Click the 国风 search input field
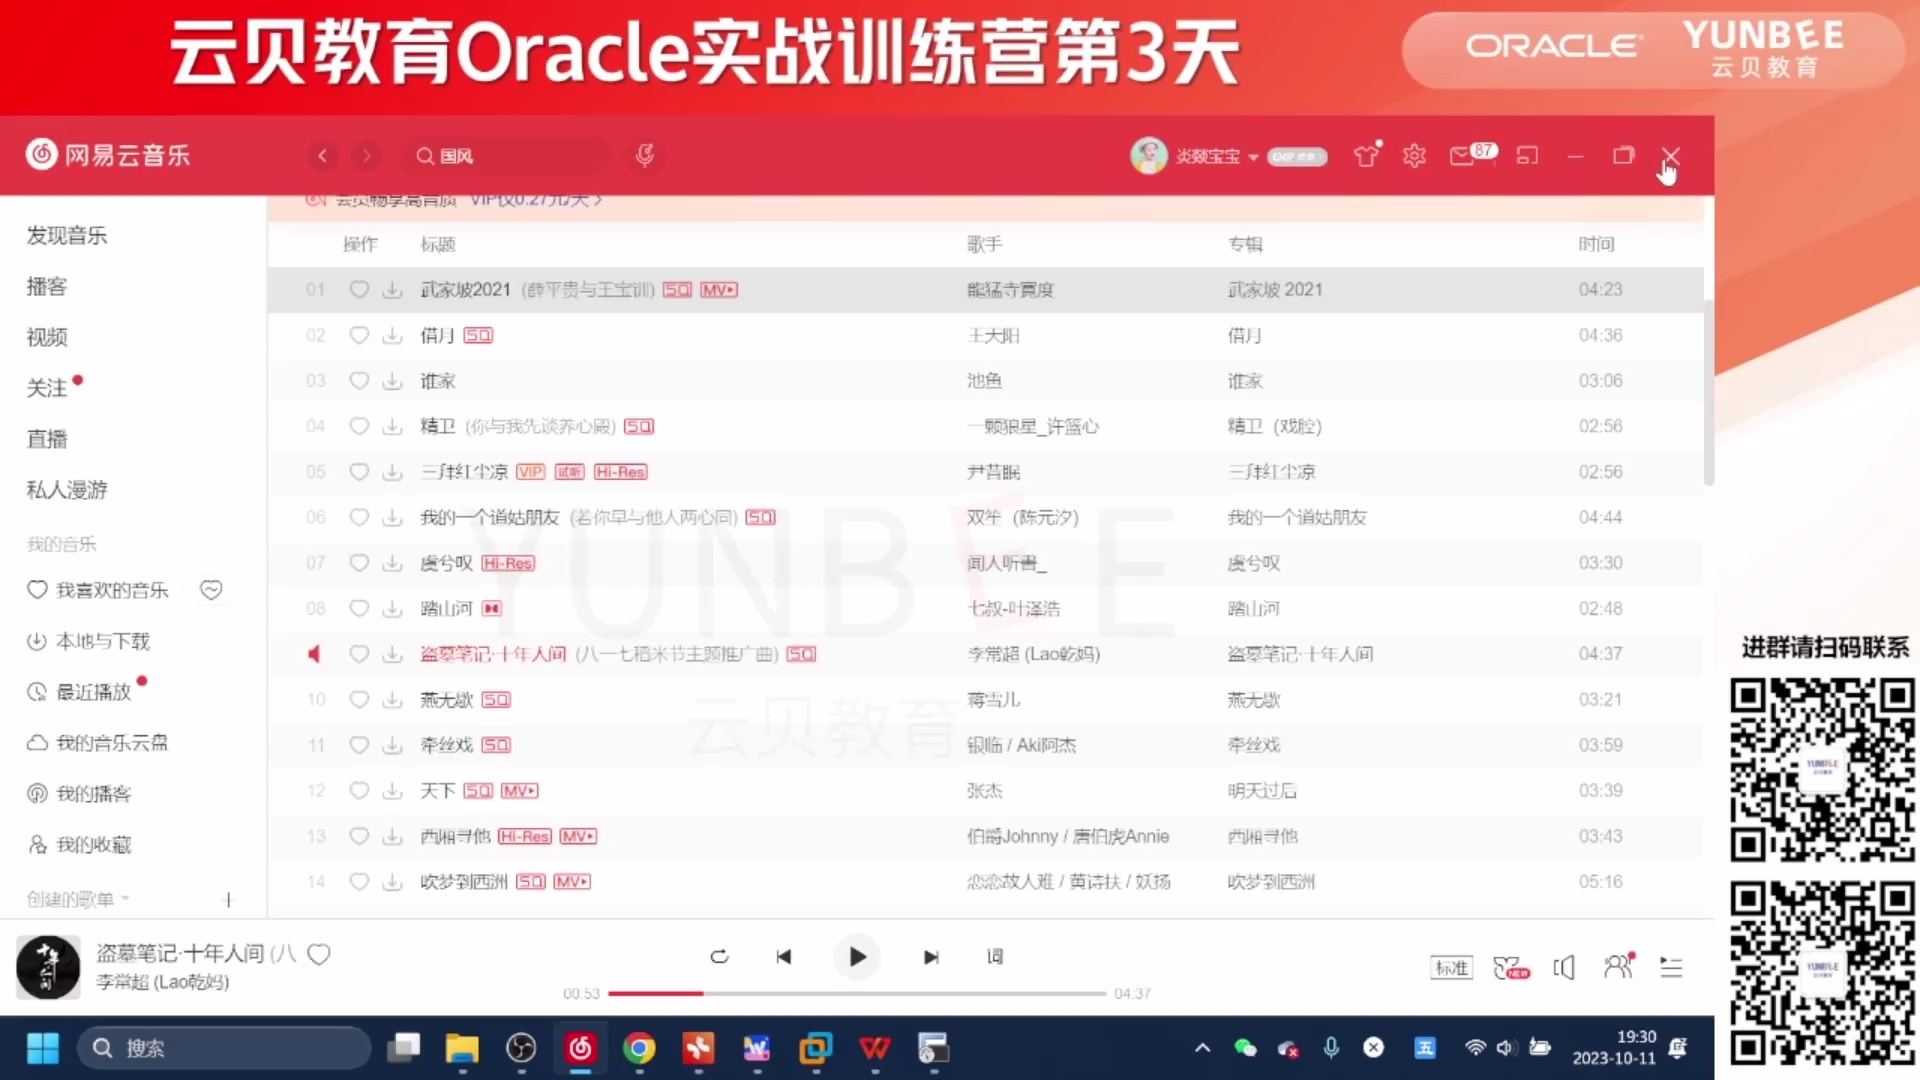 coord(505,155)
